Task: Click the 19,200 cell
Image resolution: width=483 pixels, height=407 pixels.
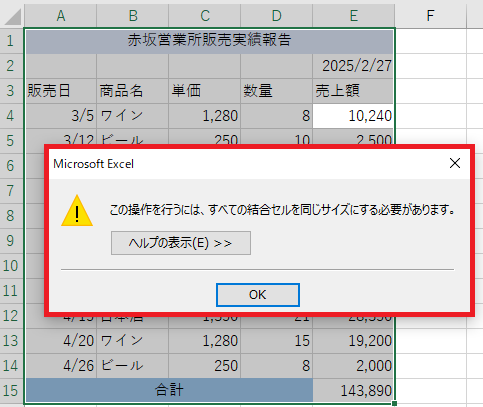Action: 353,341
